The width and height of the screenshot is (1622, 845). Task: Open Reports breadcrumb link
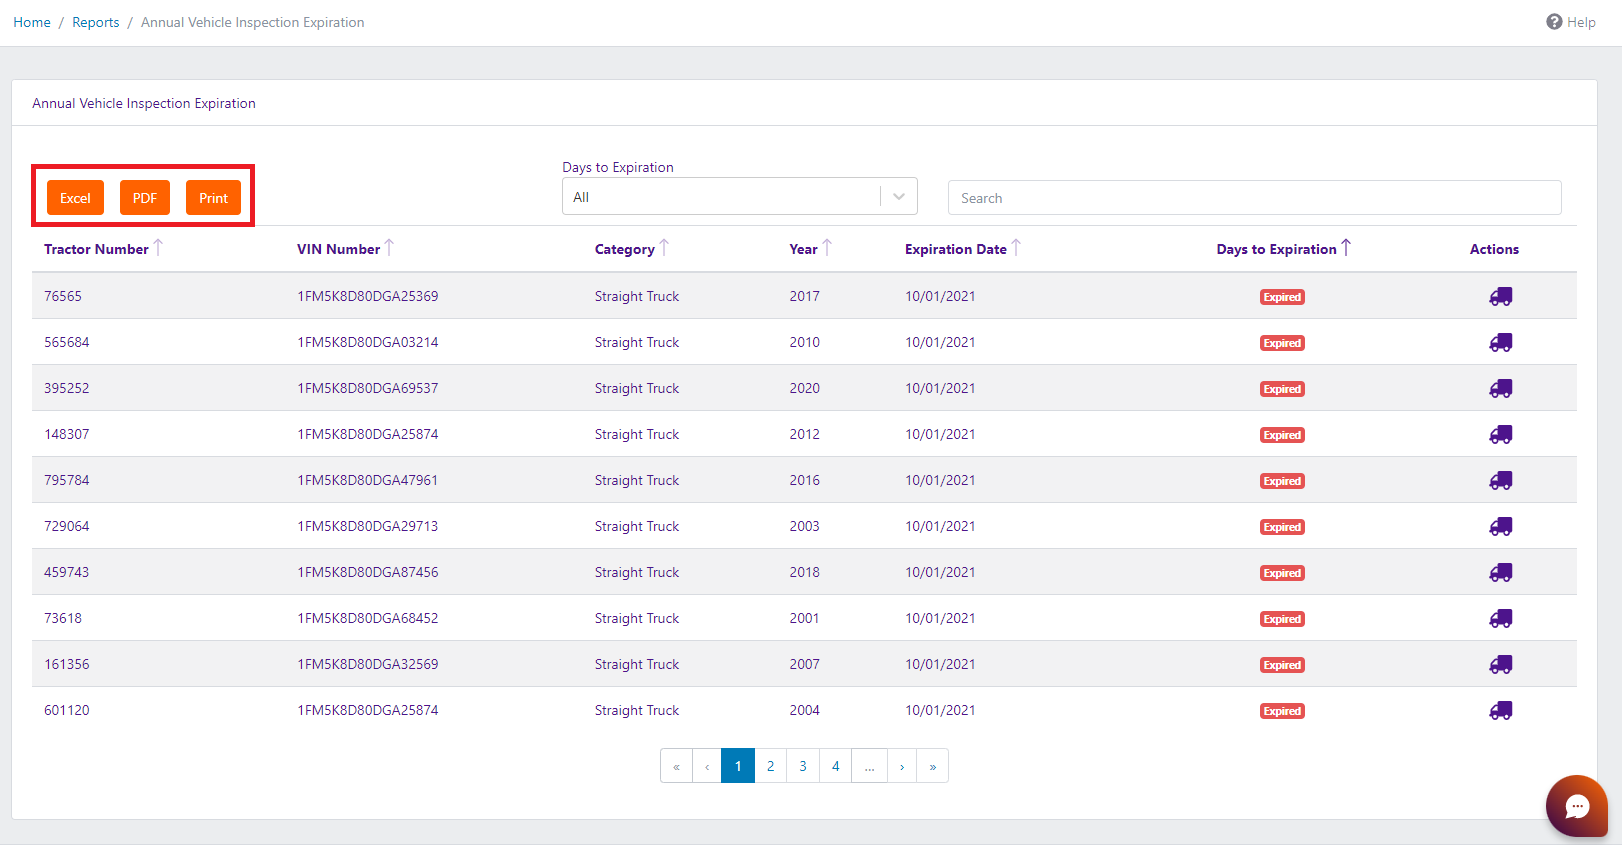(96, 22)
